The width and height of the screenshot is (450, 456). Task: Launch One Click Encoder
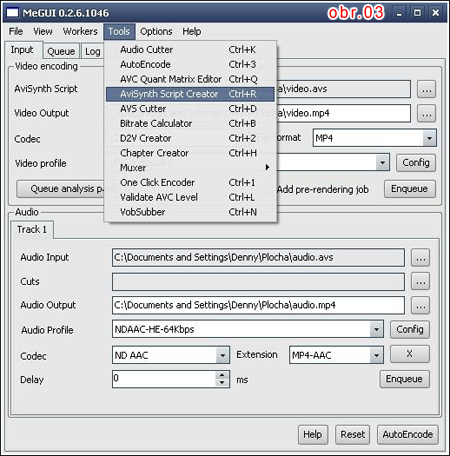[190, 182]
